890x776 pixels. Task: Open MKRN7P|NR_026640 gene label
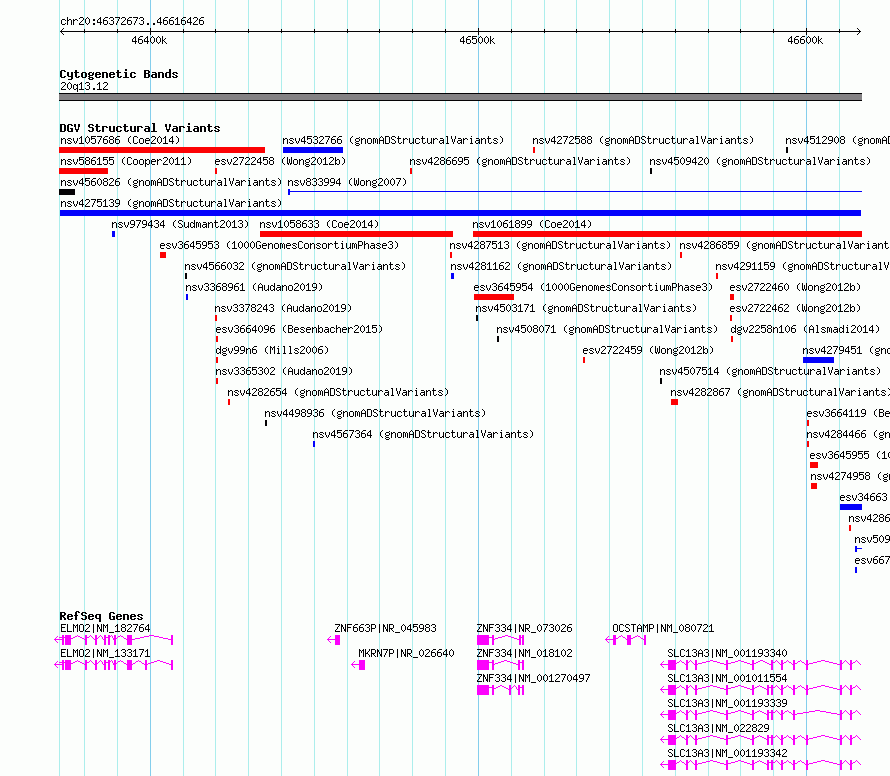(406, 653)
